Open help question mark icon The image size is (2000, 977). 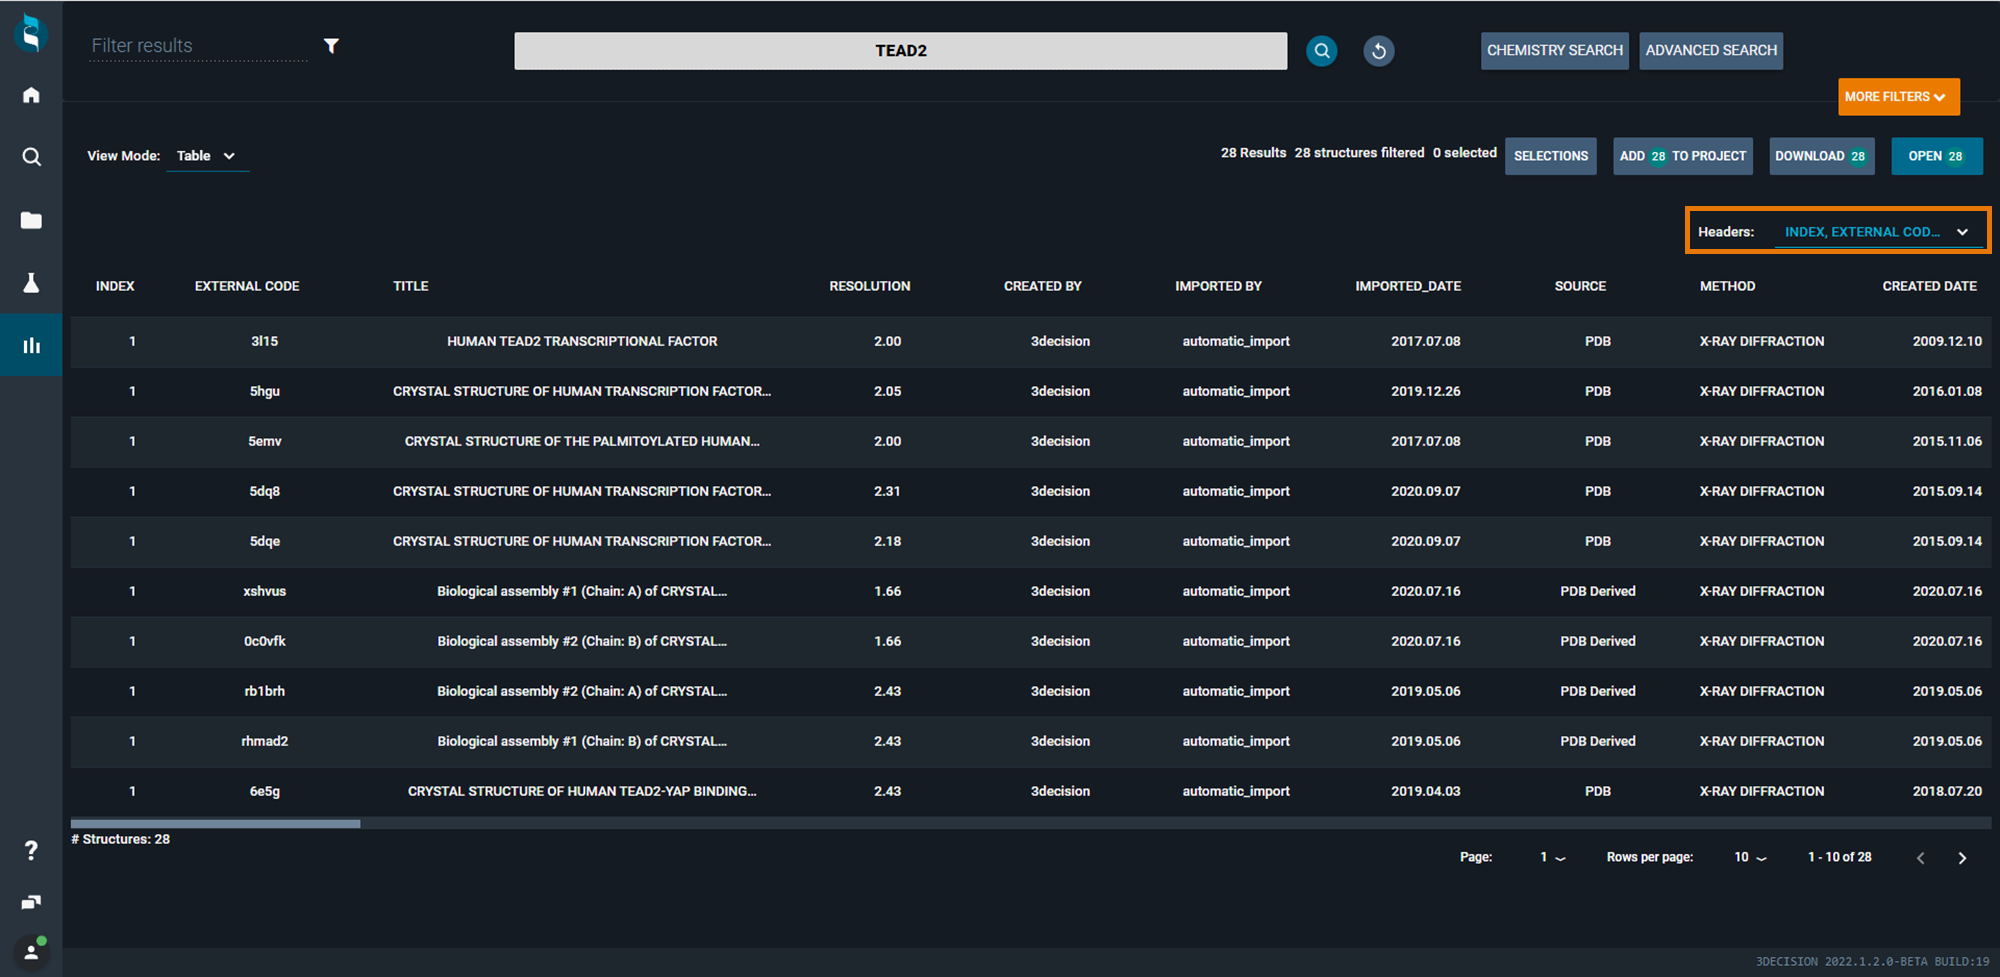coord(31,850)
